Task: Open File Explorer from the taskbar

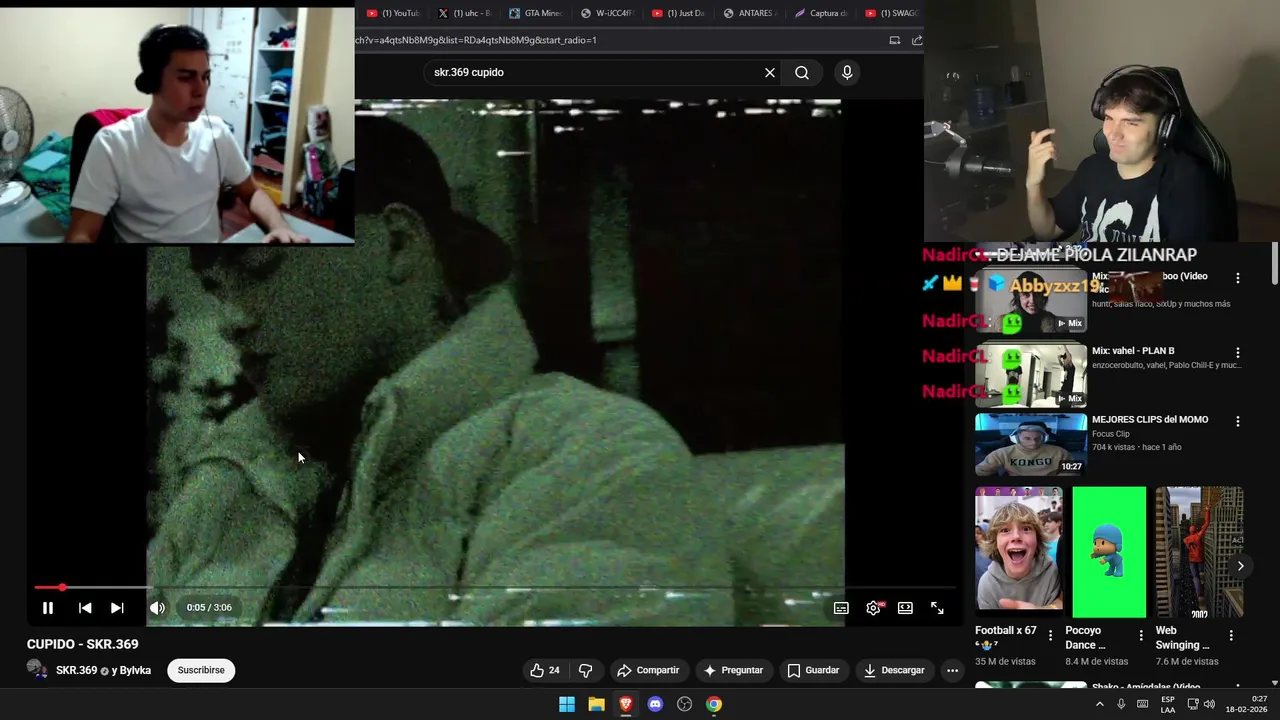Action: tap(596, 704)
